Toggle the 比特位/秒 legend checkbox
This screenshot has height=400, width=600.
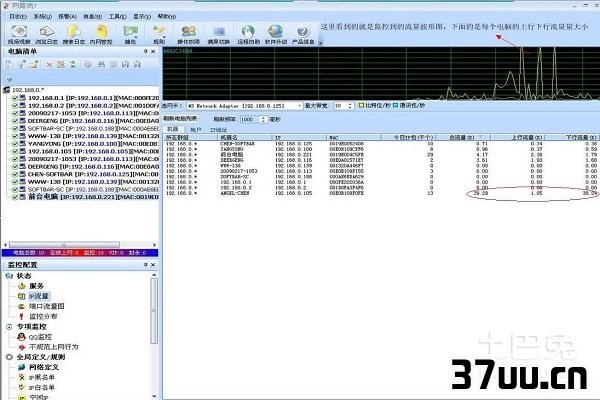(361, 105)
